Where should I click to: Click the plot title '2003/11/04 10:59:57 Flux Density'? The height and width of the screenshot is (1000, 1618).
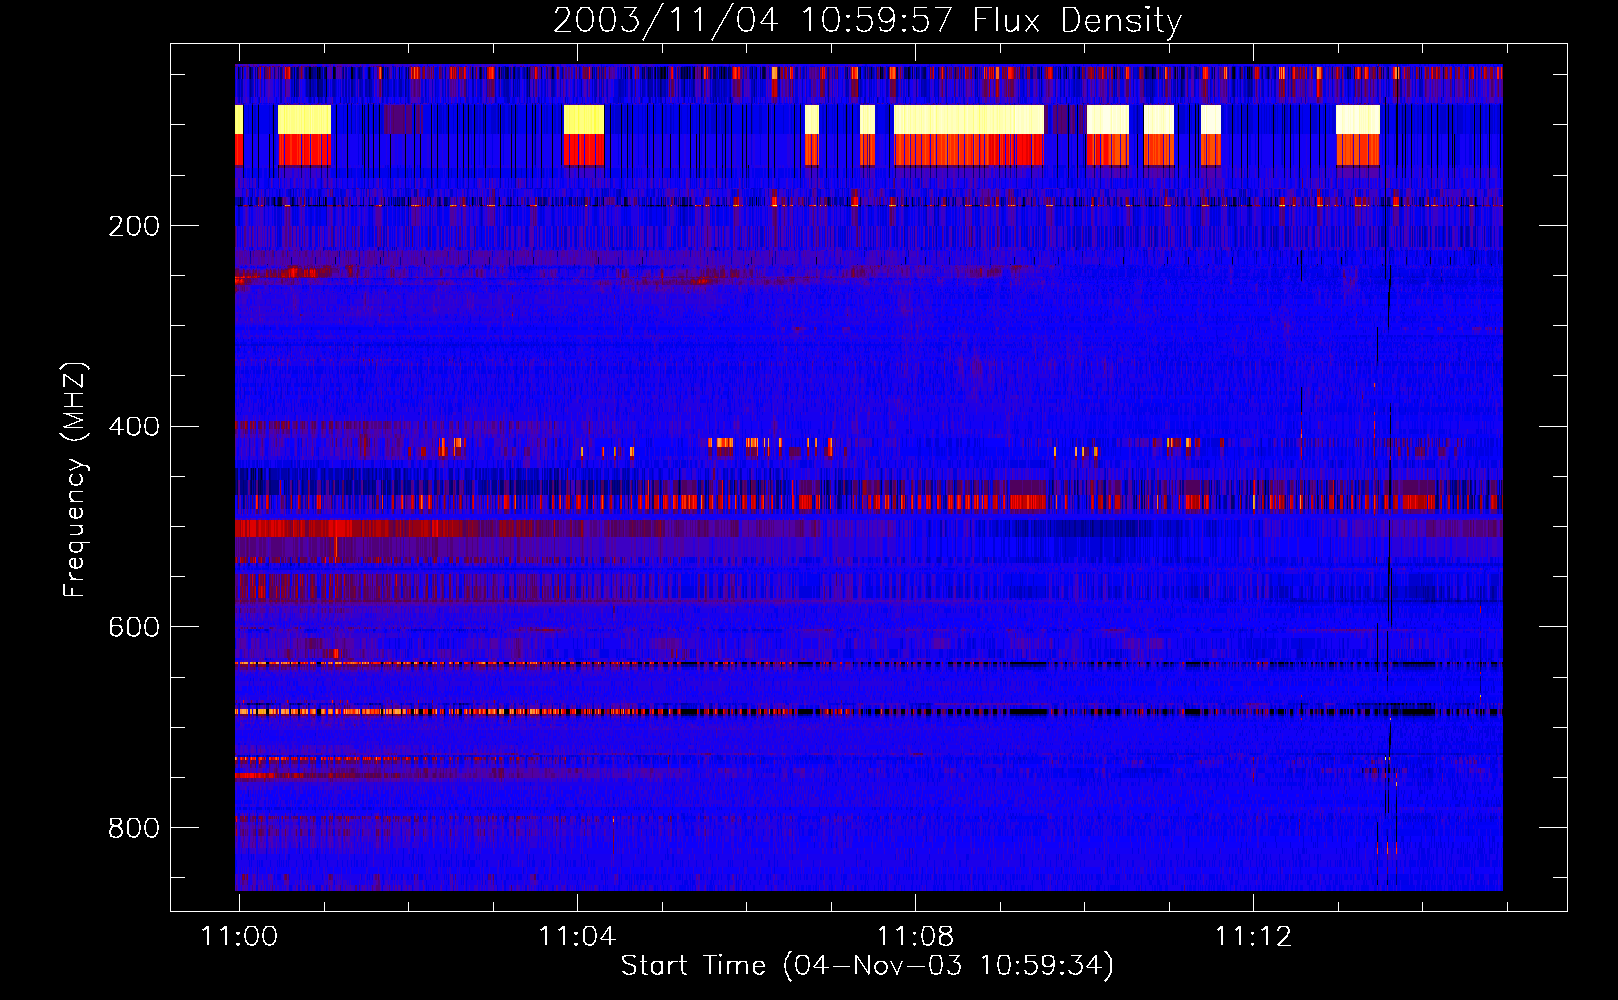click(867, 20)
